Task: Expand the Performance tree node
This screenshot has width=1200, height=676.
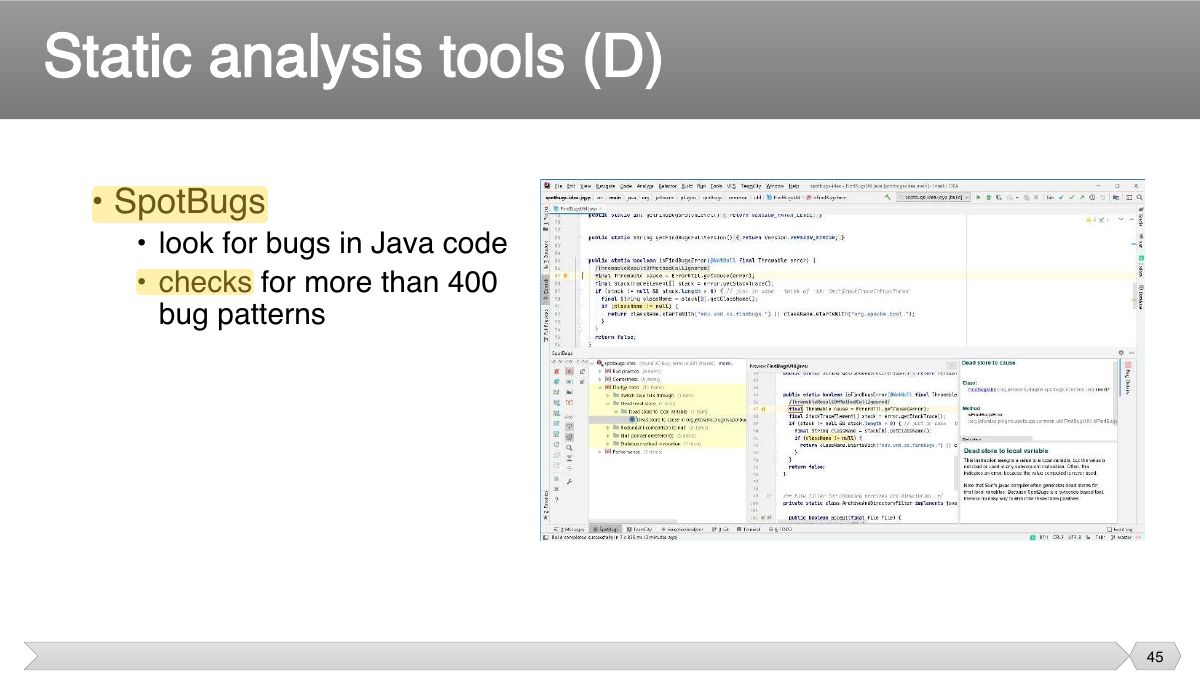Action: [x=600, y=452]
